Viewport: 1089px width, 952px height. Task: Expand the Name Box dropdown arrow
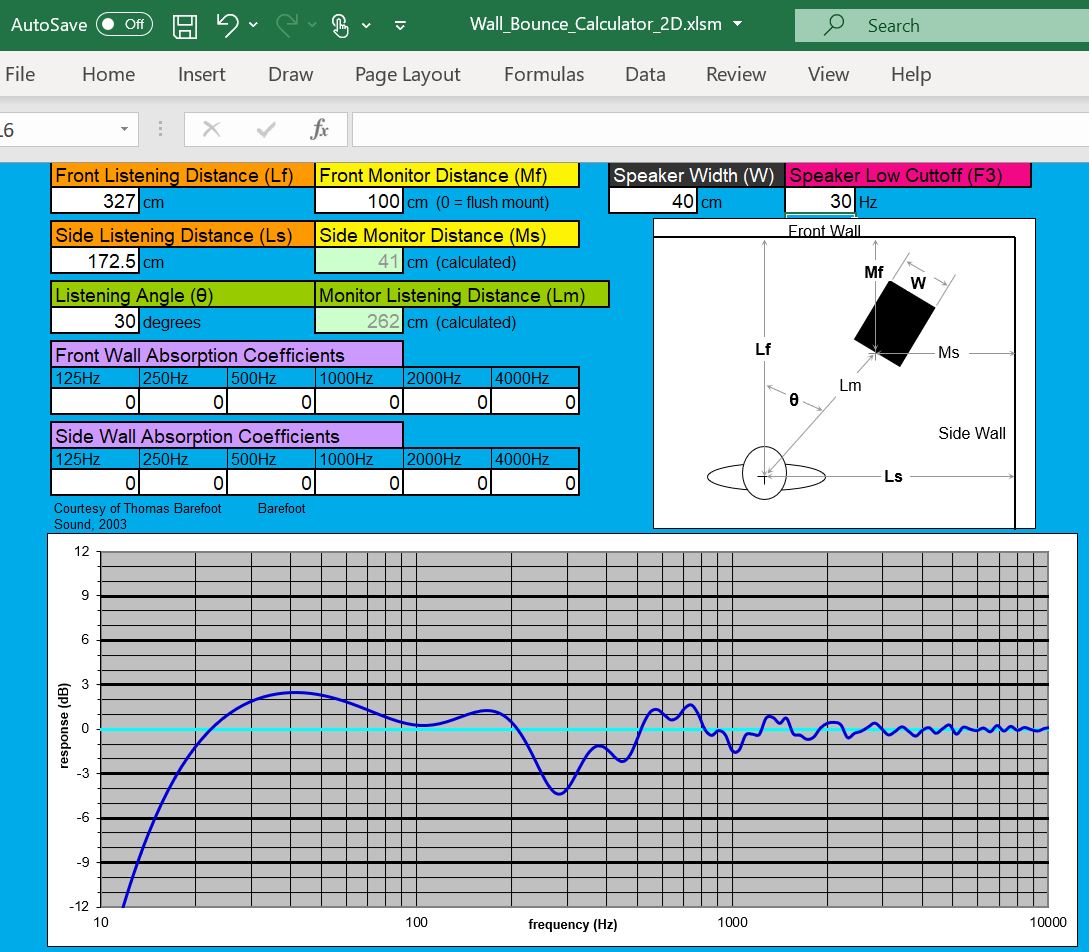124,129
